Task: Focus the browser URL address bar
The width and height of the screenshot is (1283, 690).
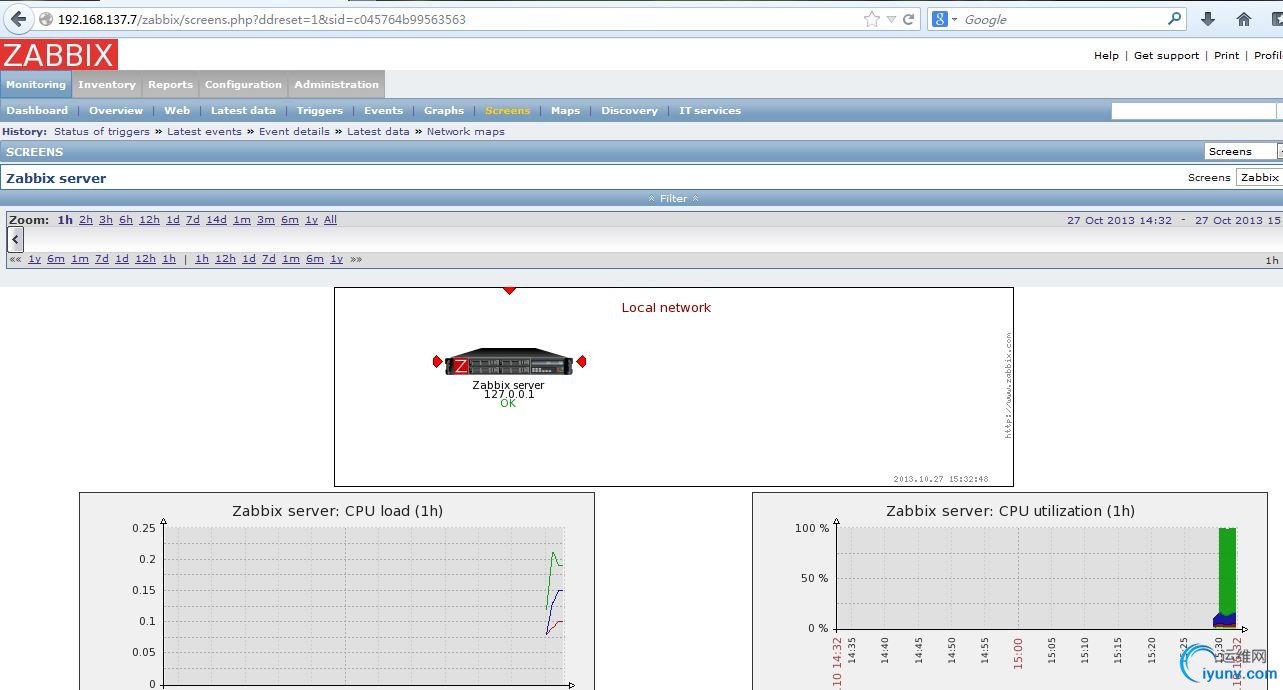Action: coord(458,19)
